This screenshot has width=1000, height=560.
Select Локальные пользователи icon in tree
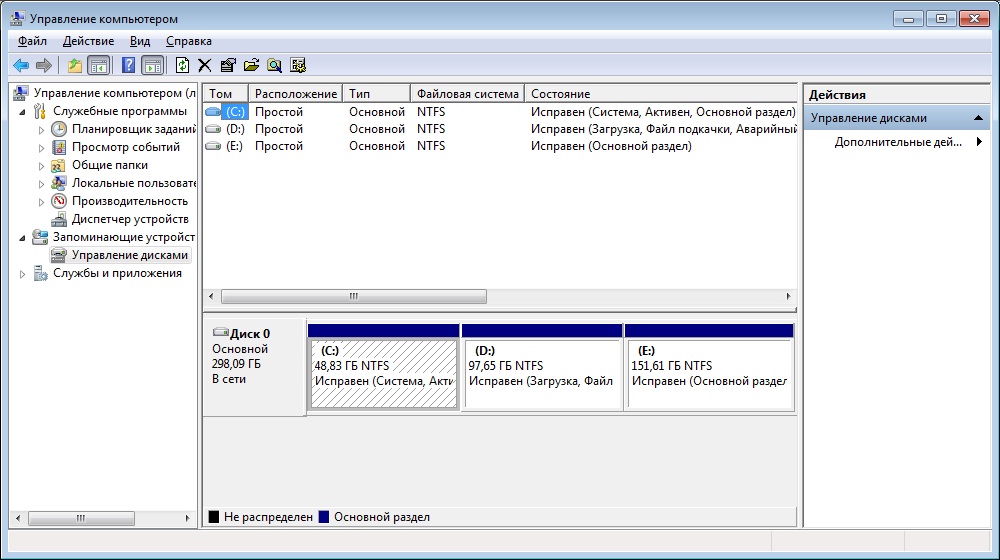(59, 183)
